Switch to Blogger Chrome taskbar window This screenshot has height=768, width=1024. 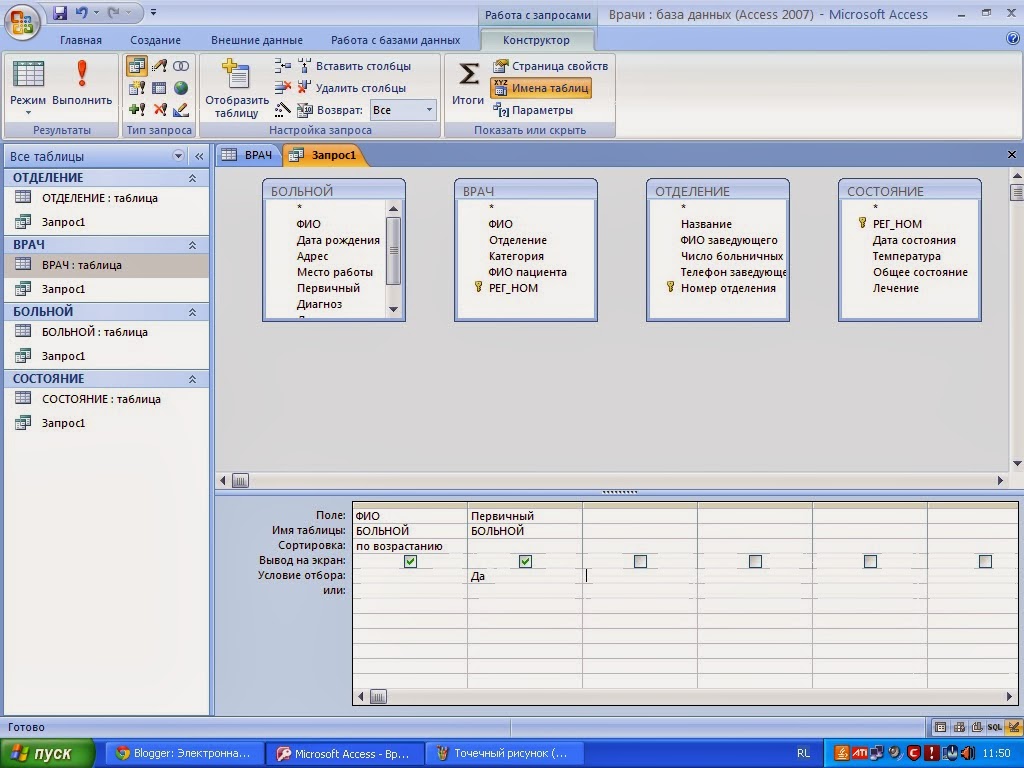184,754
